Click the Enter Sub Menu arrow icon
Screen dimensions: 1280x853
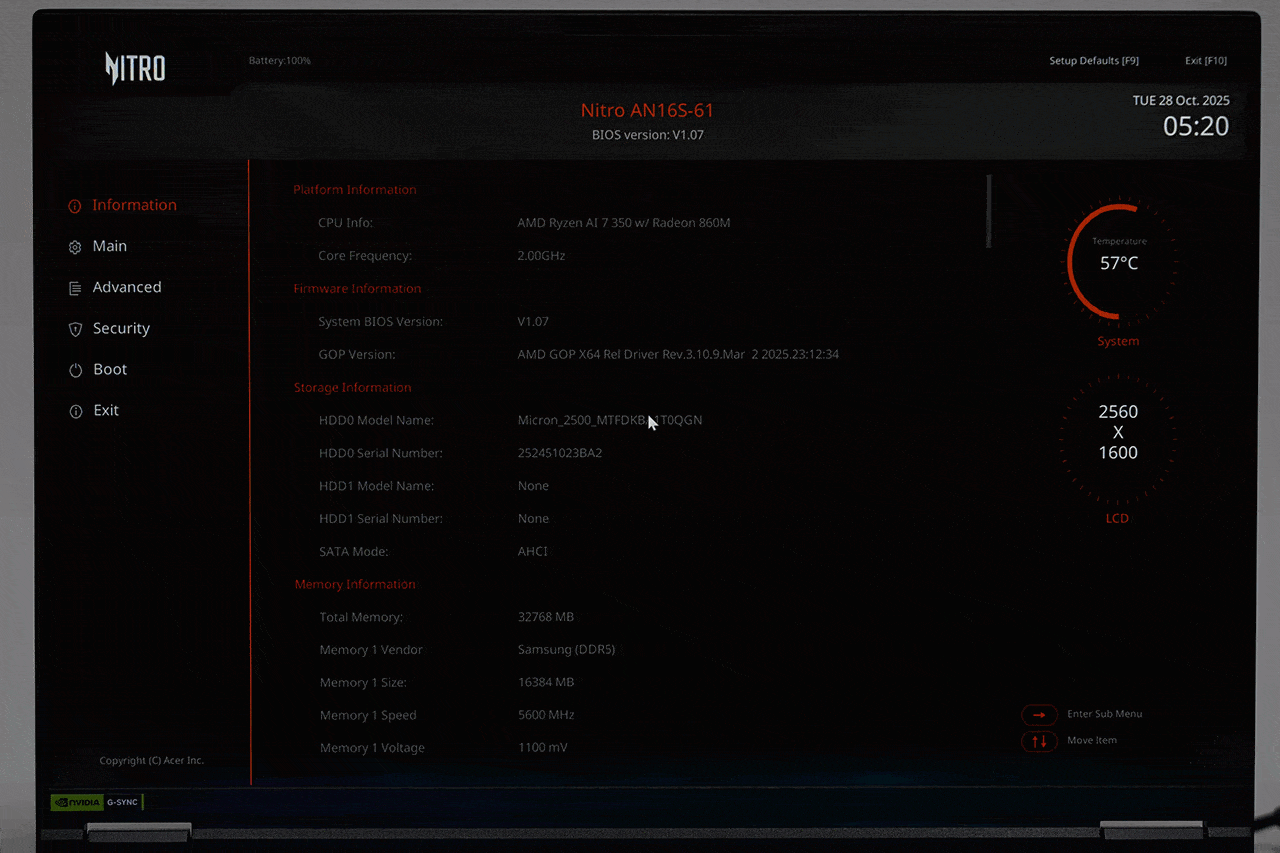[x=1039, y=714]
